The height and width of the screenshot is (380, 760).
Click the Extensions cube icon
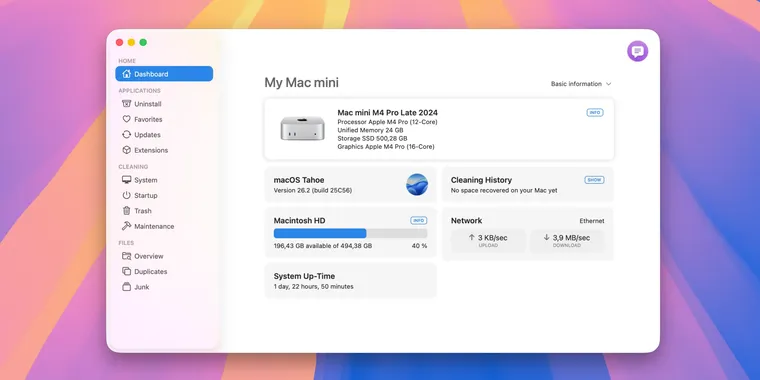[127, 150]
